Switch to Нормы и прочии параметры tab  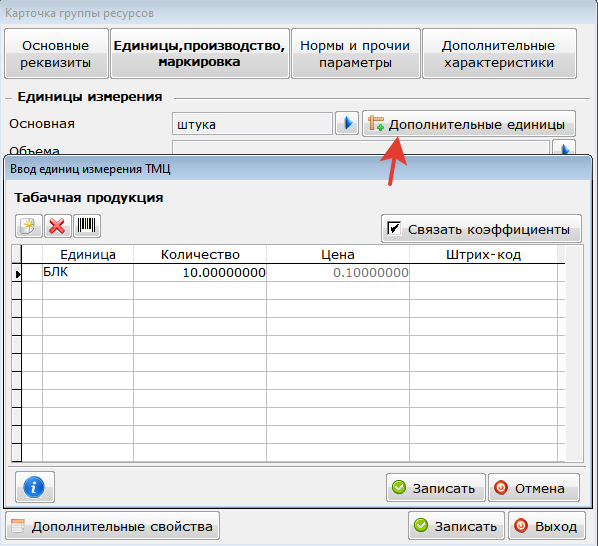(356, 54)
